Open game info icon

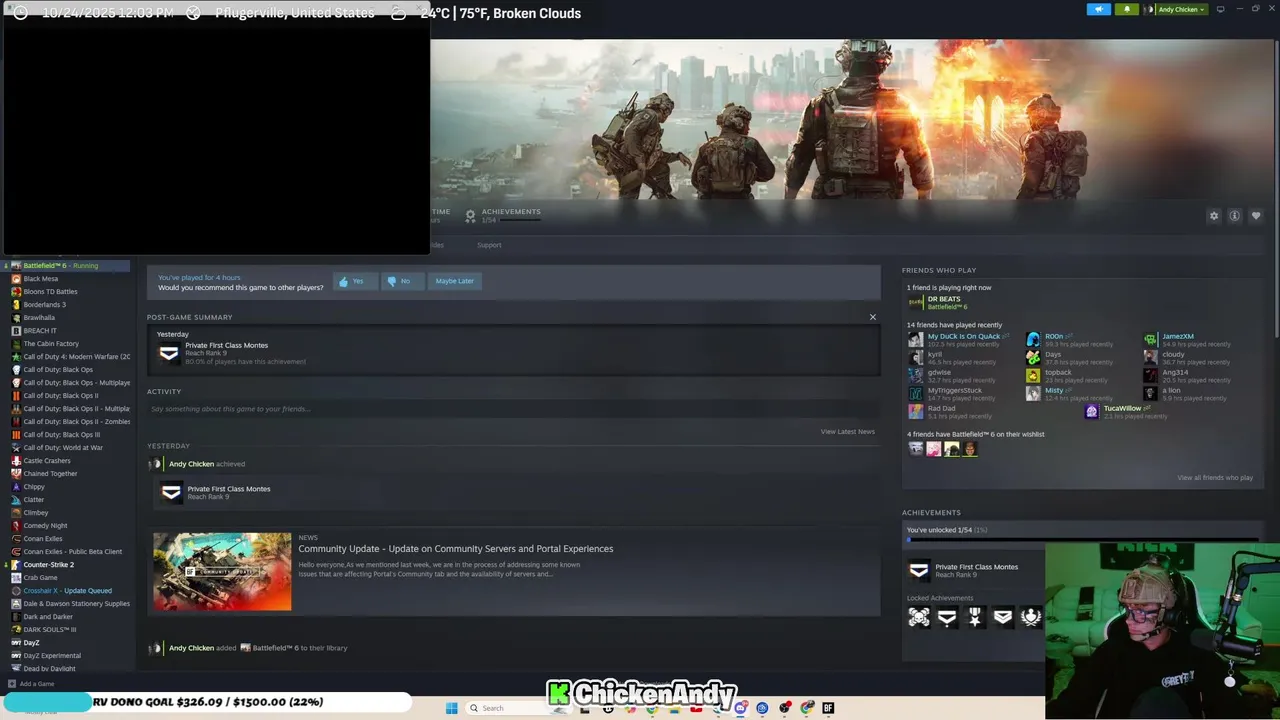point(1235,216)
